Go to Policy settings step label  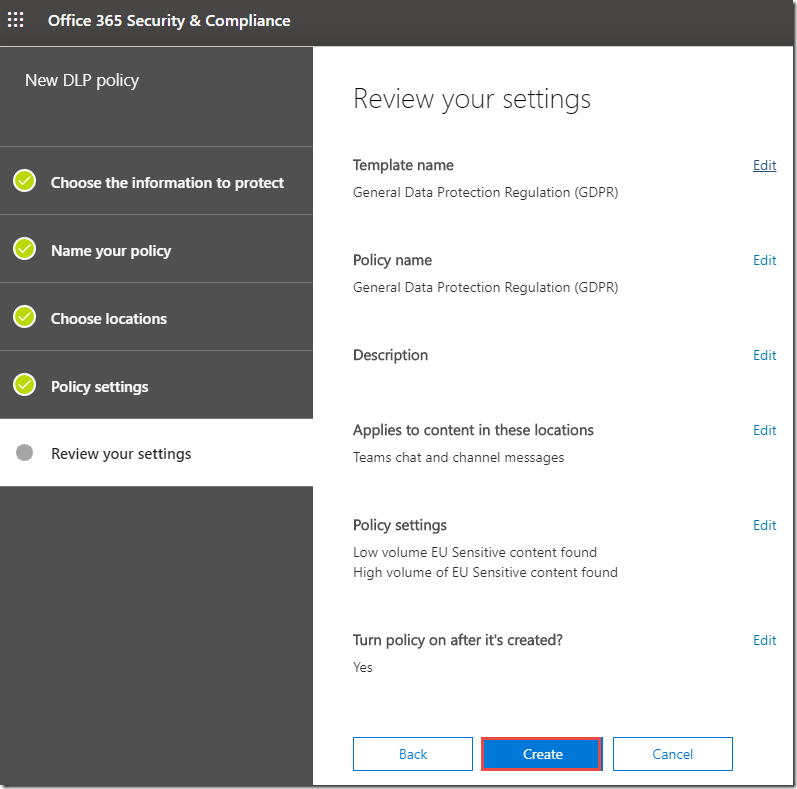(99, 387)
